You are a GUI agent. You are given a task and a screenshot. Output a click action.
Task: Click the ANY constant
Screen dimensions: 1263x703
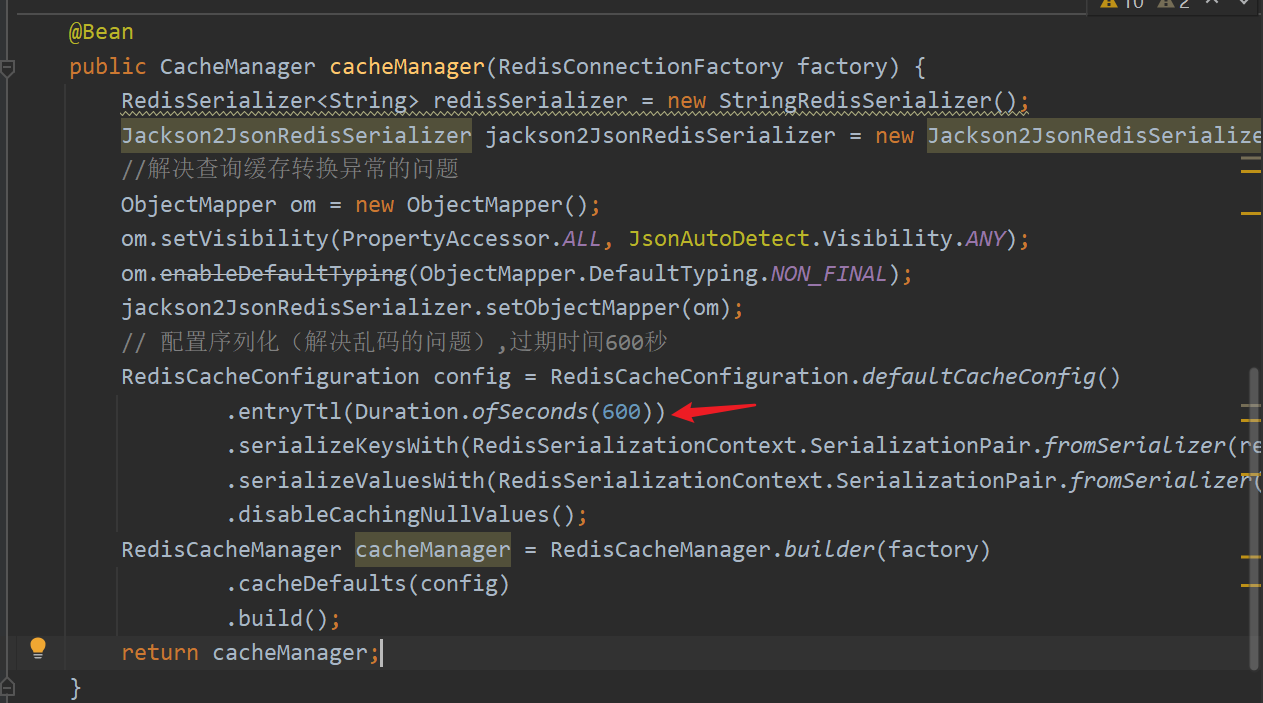984,238
